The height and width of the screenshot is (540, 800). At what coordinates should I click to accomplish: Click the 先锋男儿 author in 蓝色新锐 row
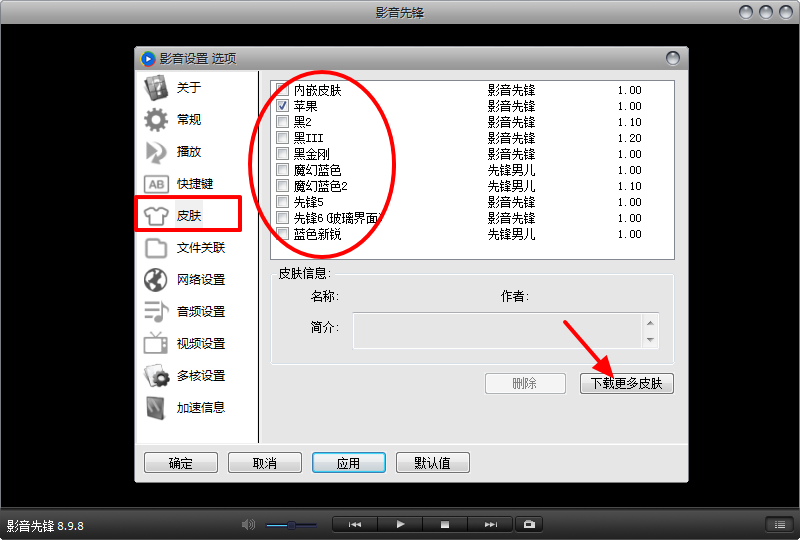[x=511, y=234]
